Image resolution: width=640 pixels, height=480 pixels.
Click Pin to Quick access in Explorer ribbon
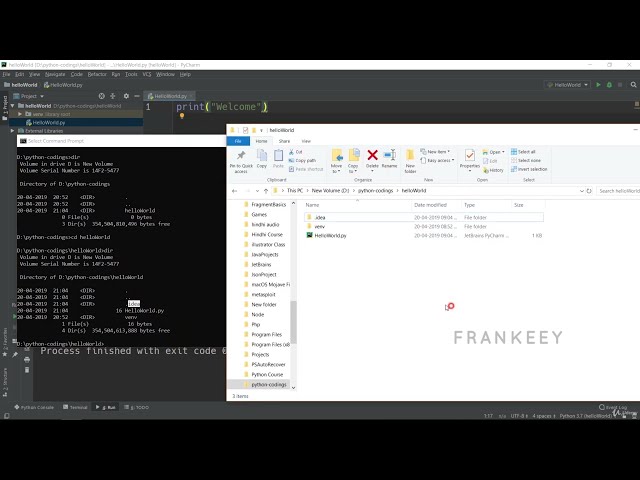(x=241, y=162)
